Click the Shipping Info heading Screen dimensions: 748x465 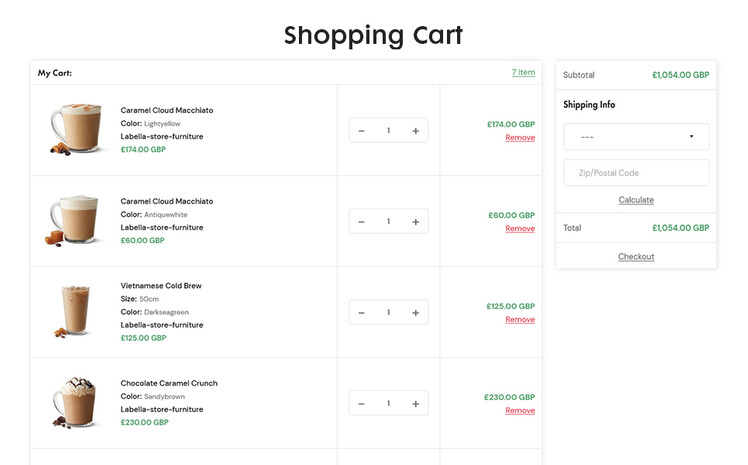point(589,104)
